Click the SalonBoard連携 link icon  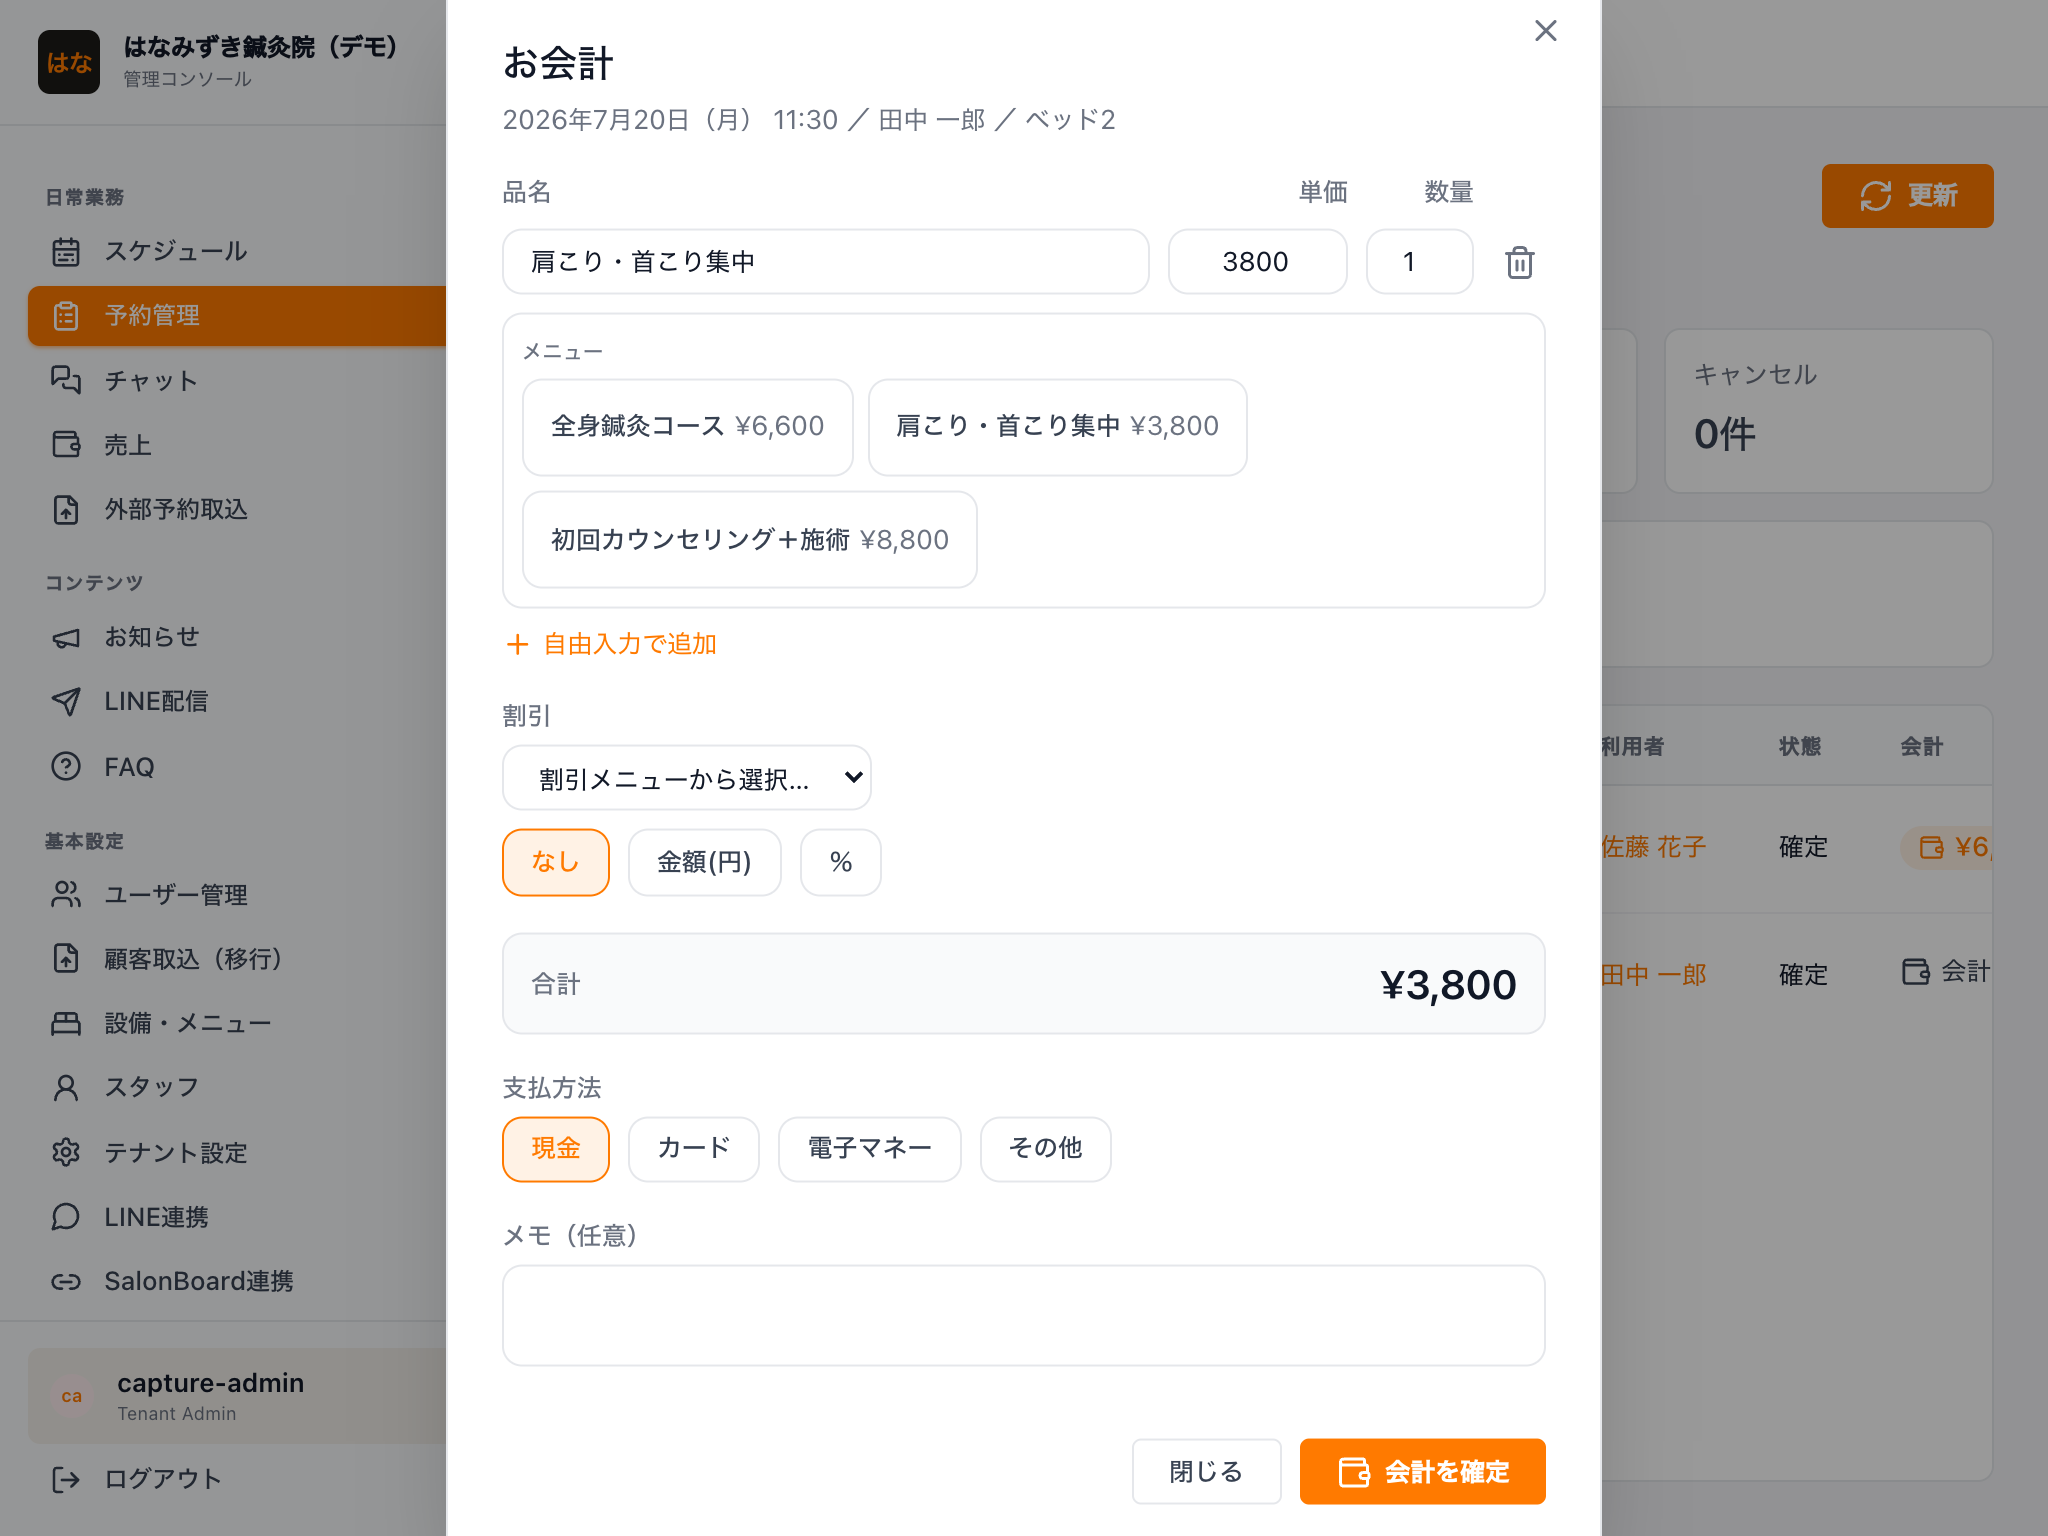(66, 1281)
